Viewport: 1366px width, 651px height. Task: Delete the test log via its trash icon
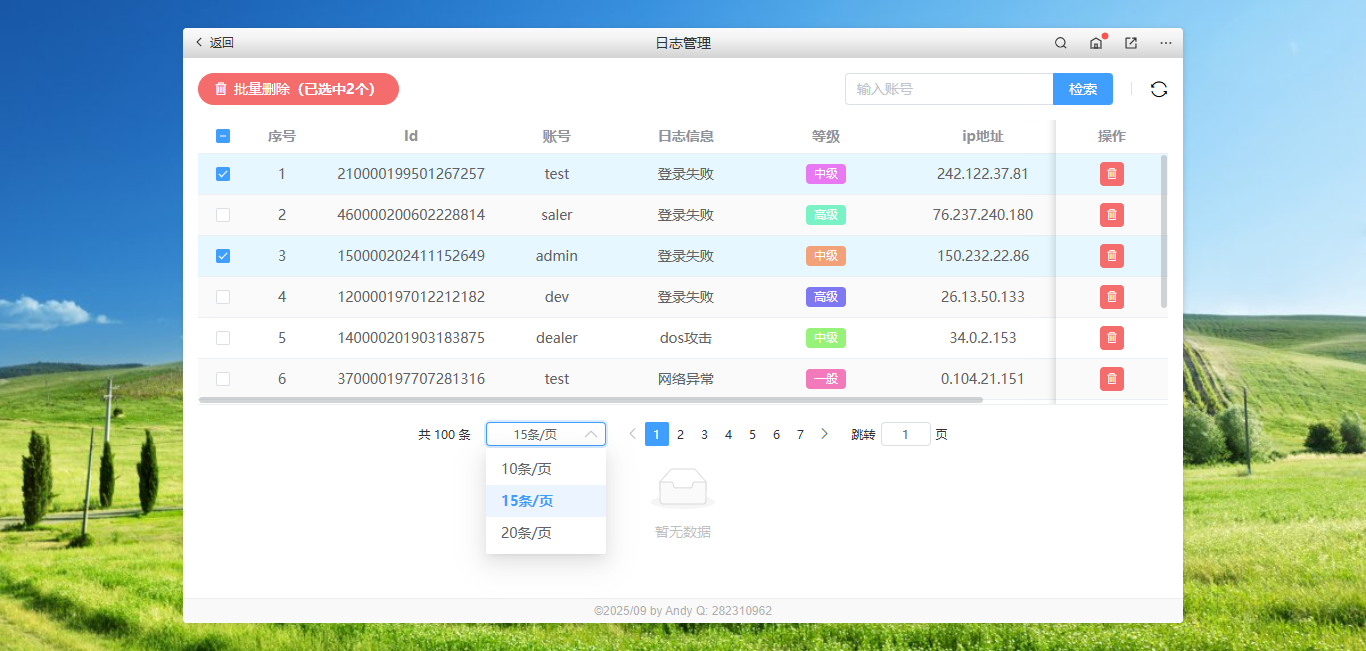click(x=1111, y=173)
